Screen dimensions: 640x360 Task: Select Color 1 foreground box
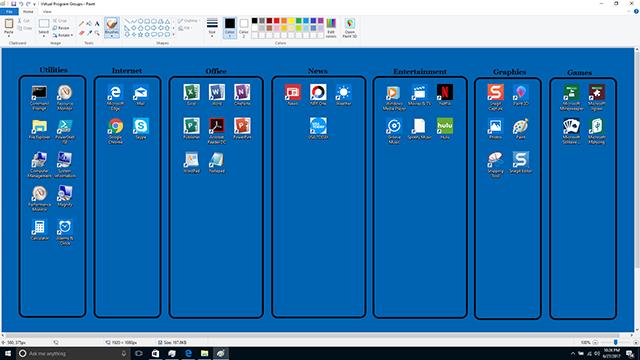point(230,28)
